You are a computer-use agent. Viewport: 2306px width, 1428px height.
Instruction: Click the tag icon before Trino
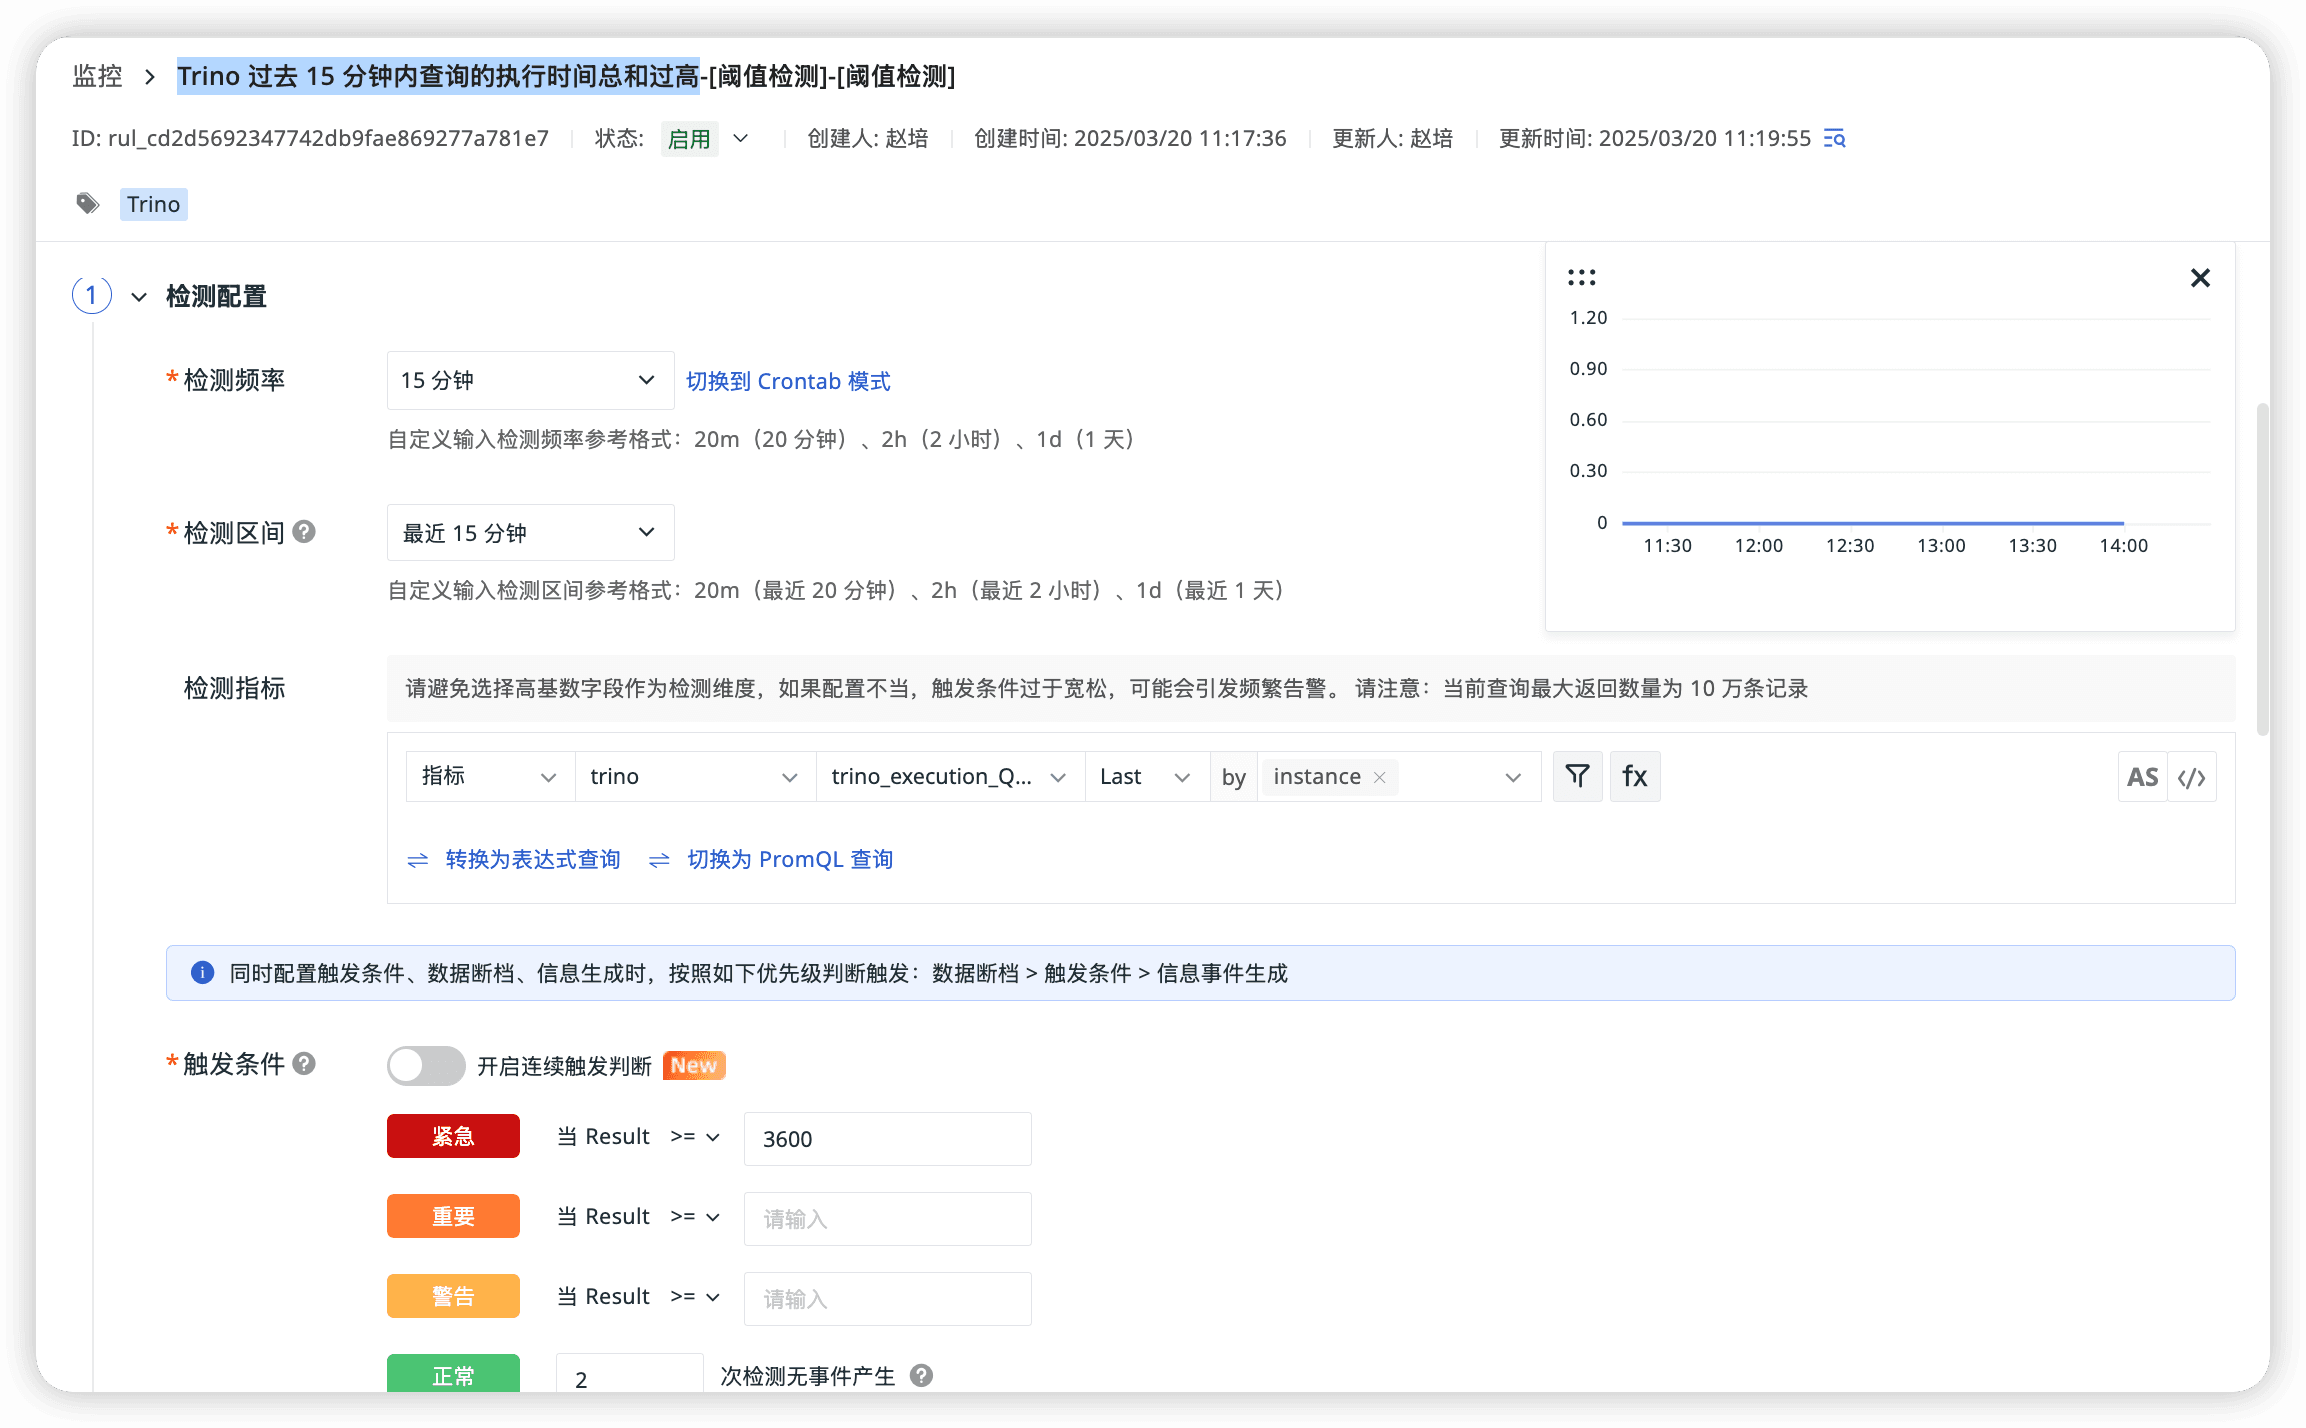coord(88,204)
